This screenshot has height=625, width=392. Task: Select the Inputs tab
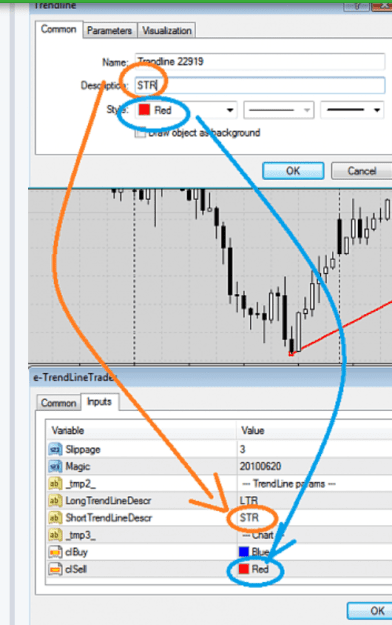tap(99, 402)
